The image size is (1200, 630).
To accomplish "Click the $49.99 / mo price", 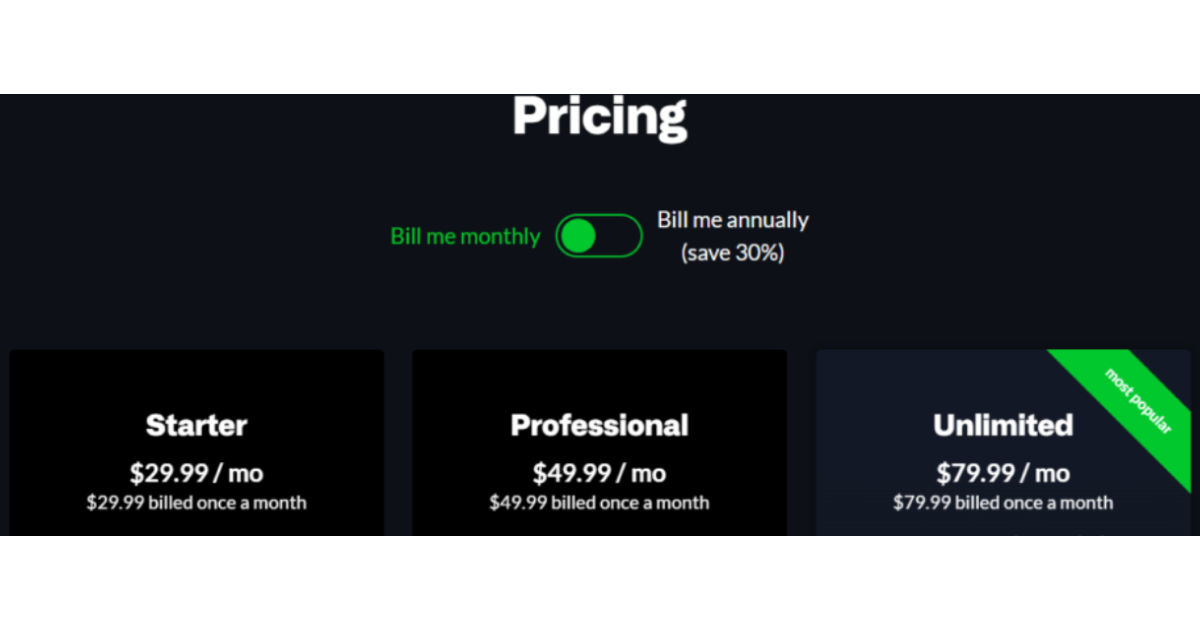I will click(599, 473).
